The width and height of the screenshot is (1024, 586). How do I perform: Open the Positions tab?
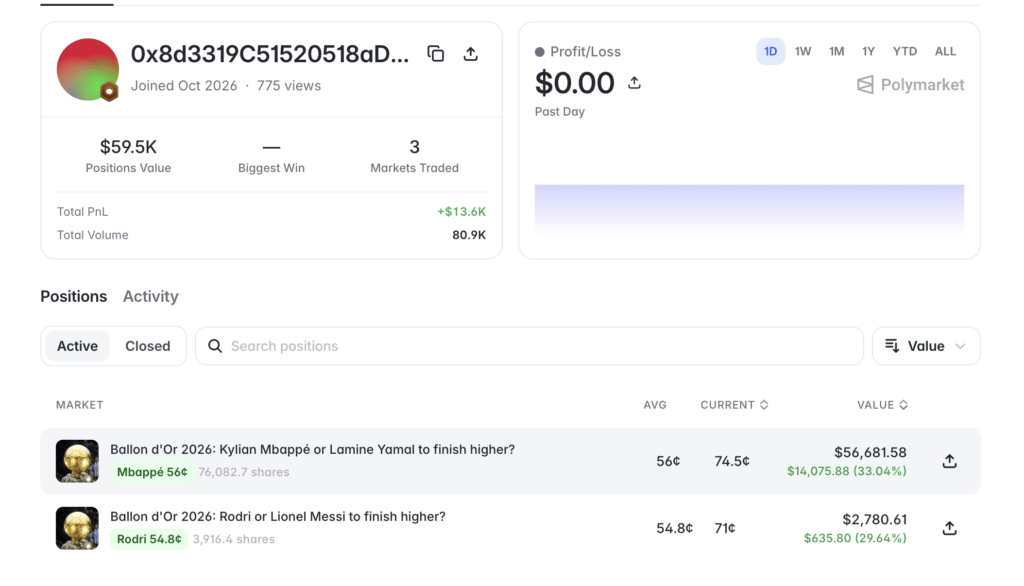click(74, 297)
